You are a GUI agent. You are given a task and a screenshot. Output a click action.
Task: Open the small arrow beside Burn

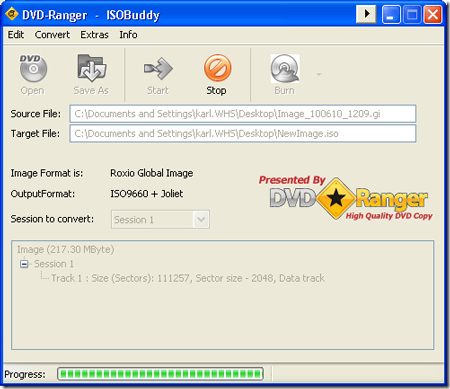click(x=319, y=74)
